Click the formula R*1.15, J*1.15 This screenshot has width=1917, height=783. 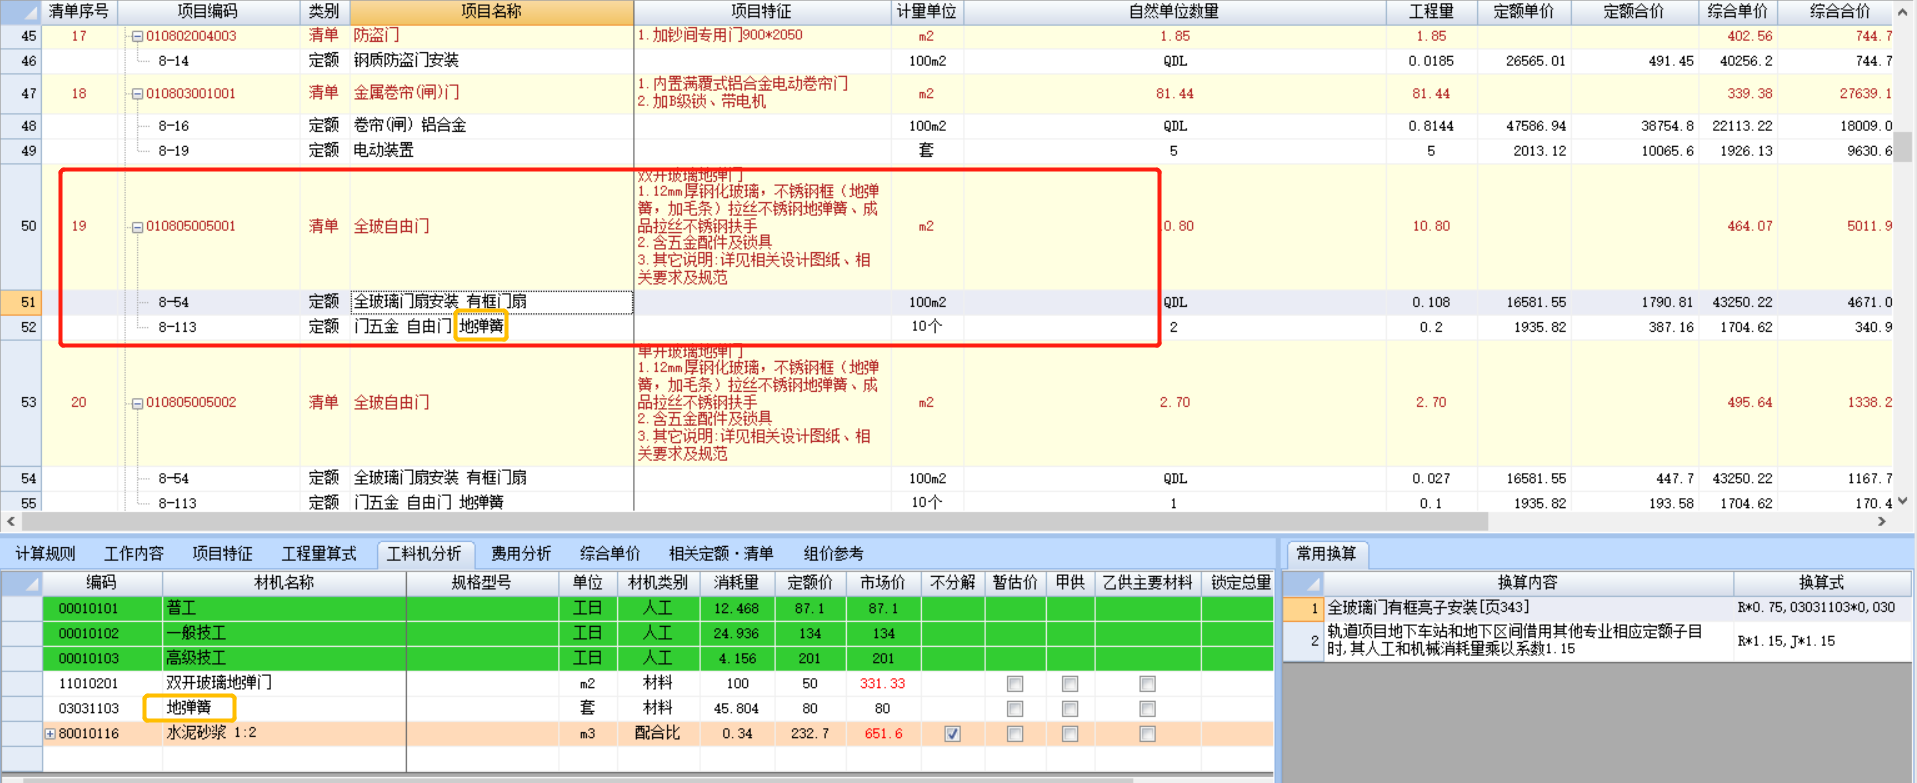coord(1786,641)
